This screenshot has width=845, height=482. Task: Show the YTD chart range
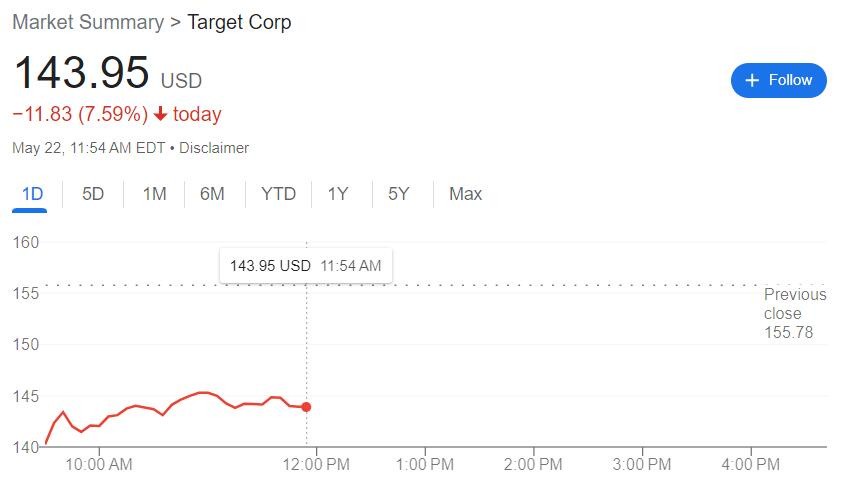pos(278,194)
